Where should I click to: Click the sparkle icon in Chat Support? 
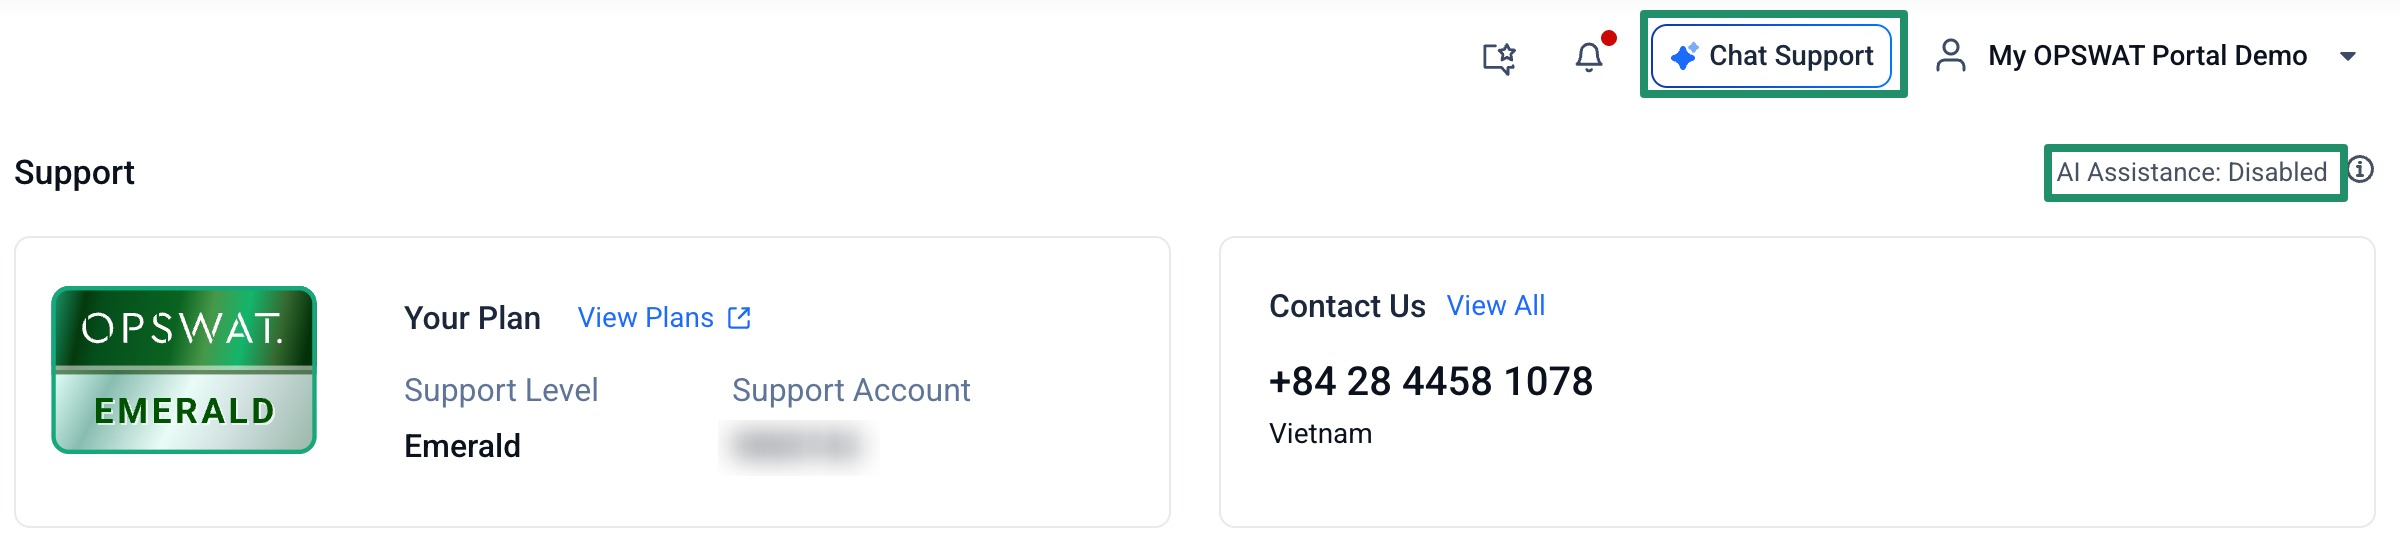coord(1684,56)
